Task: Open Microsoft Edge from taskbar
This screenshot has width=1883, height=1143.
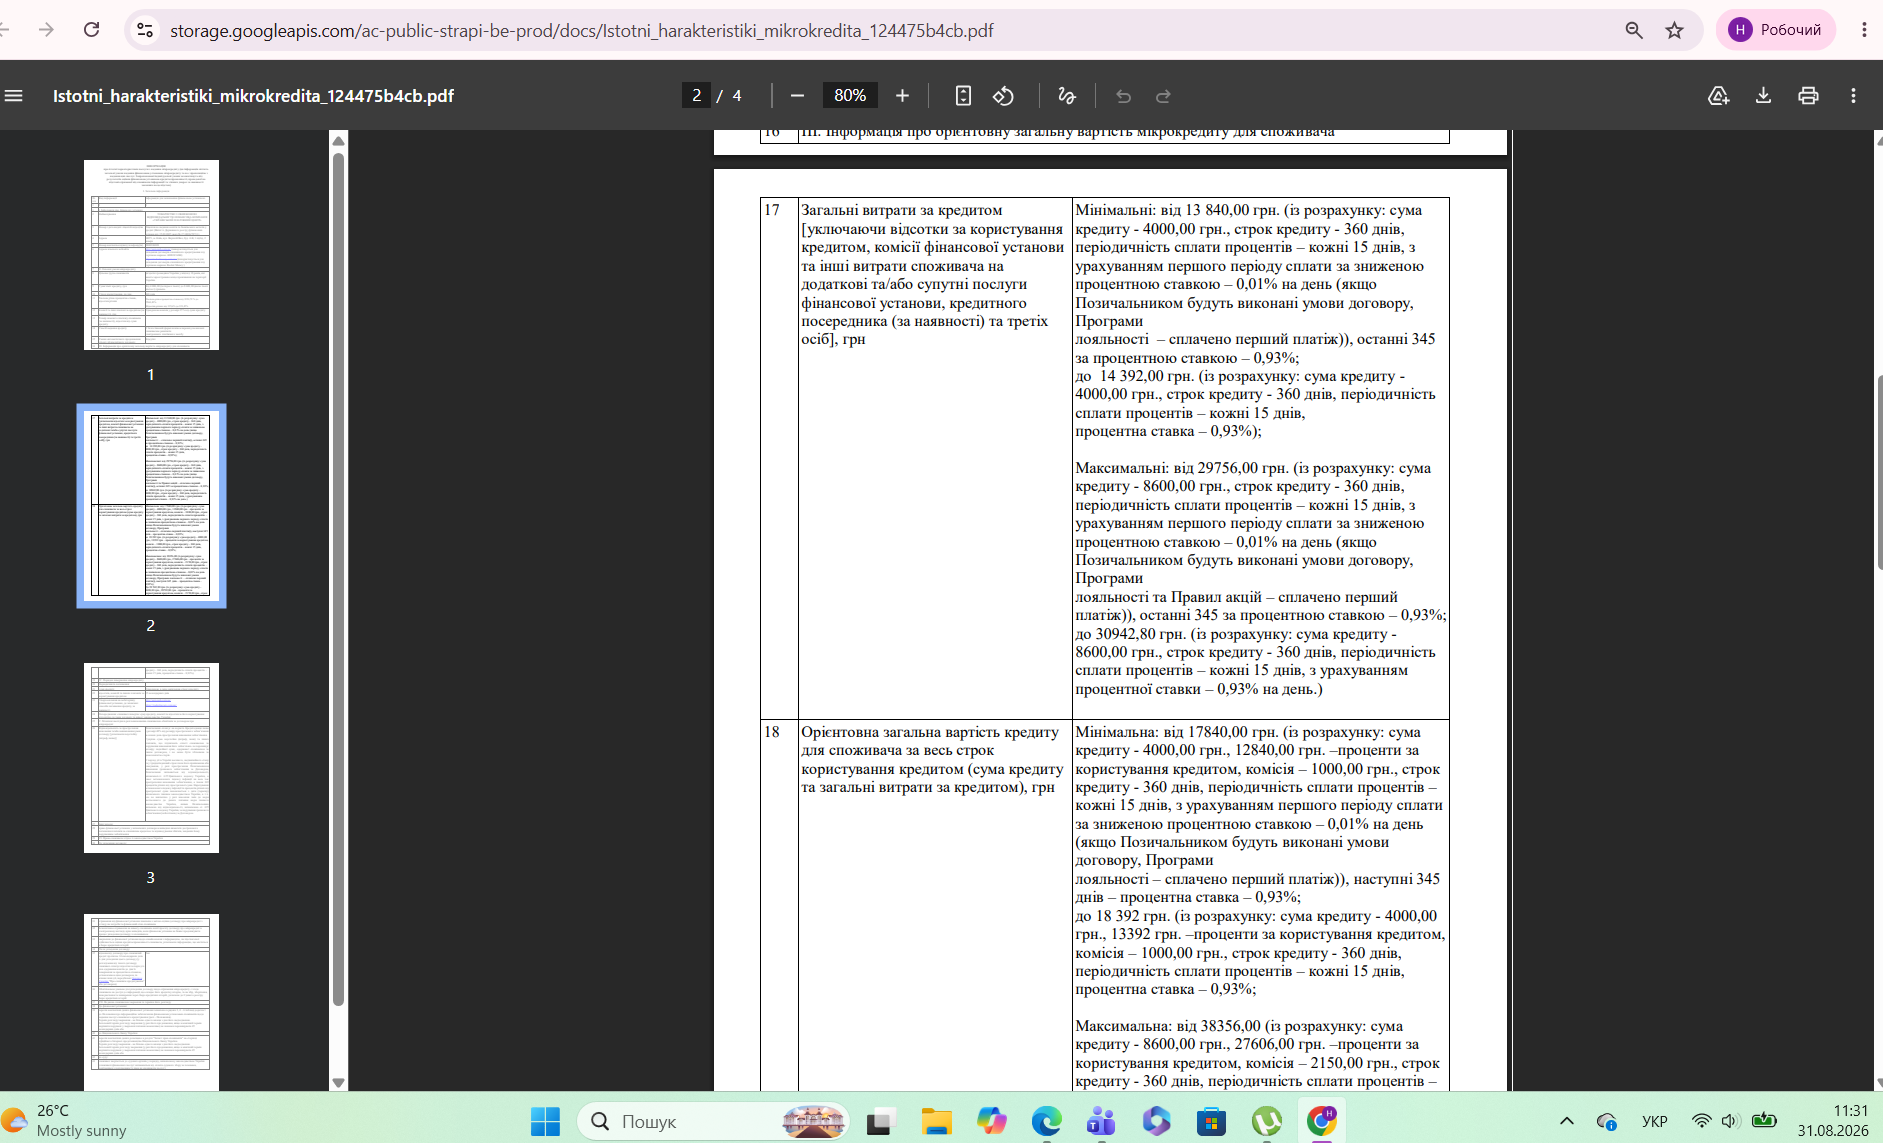Action: coord(1046,1122)
